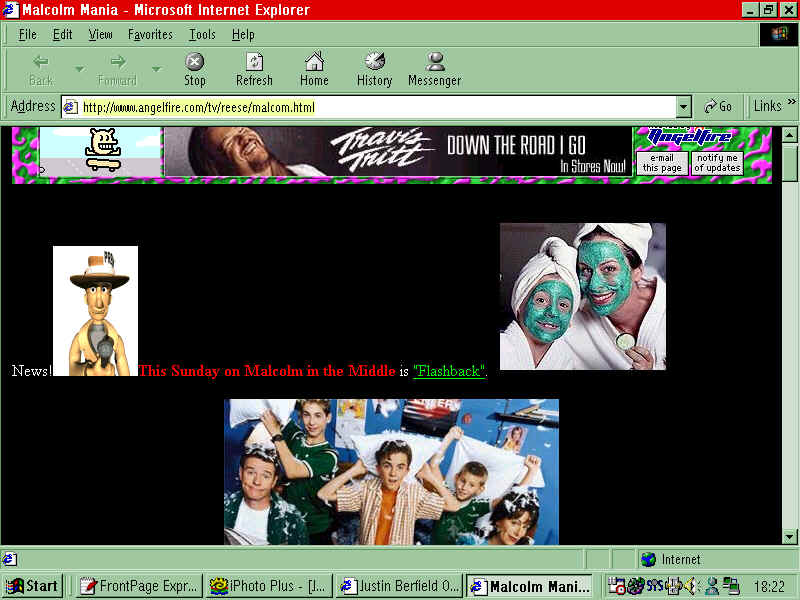Click the Internet Explorer logo in title bar
Screen dimensions: 800x600
coord(10,10)
